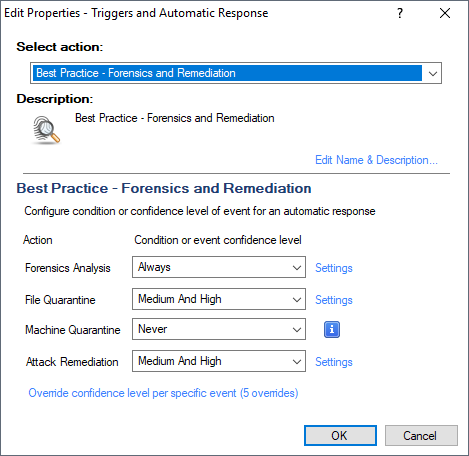Open the Attack Remediation confidence dropdown
The height and width of the screenshot is (456, 469).
[x=219, y=361]
